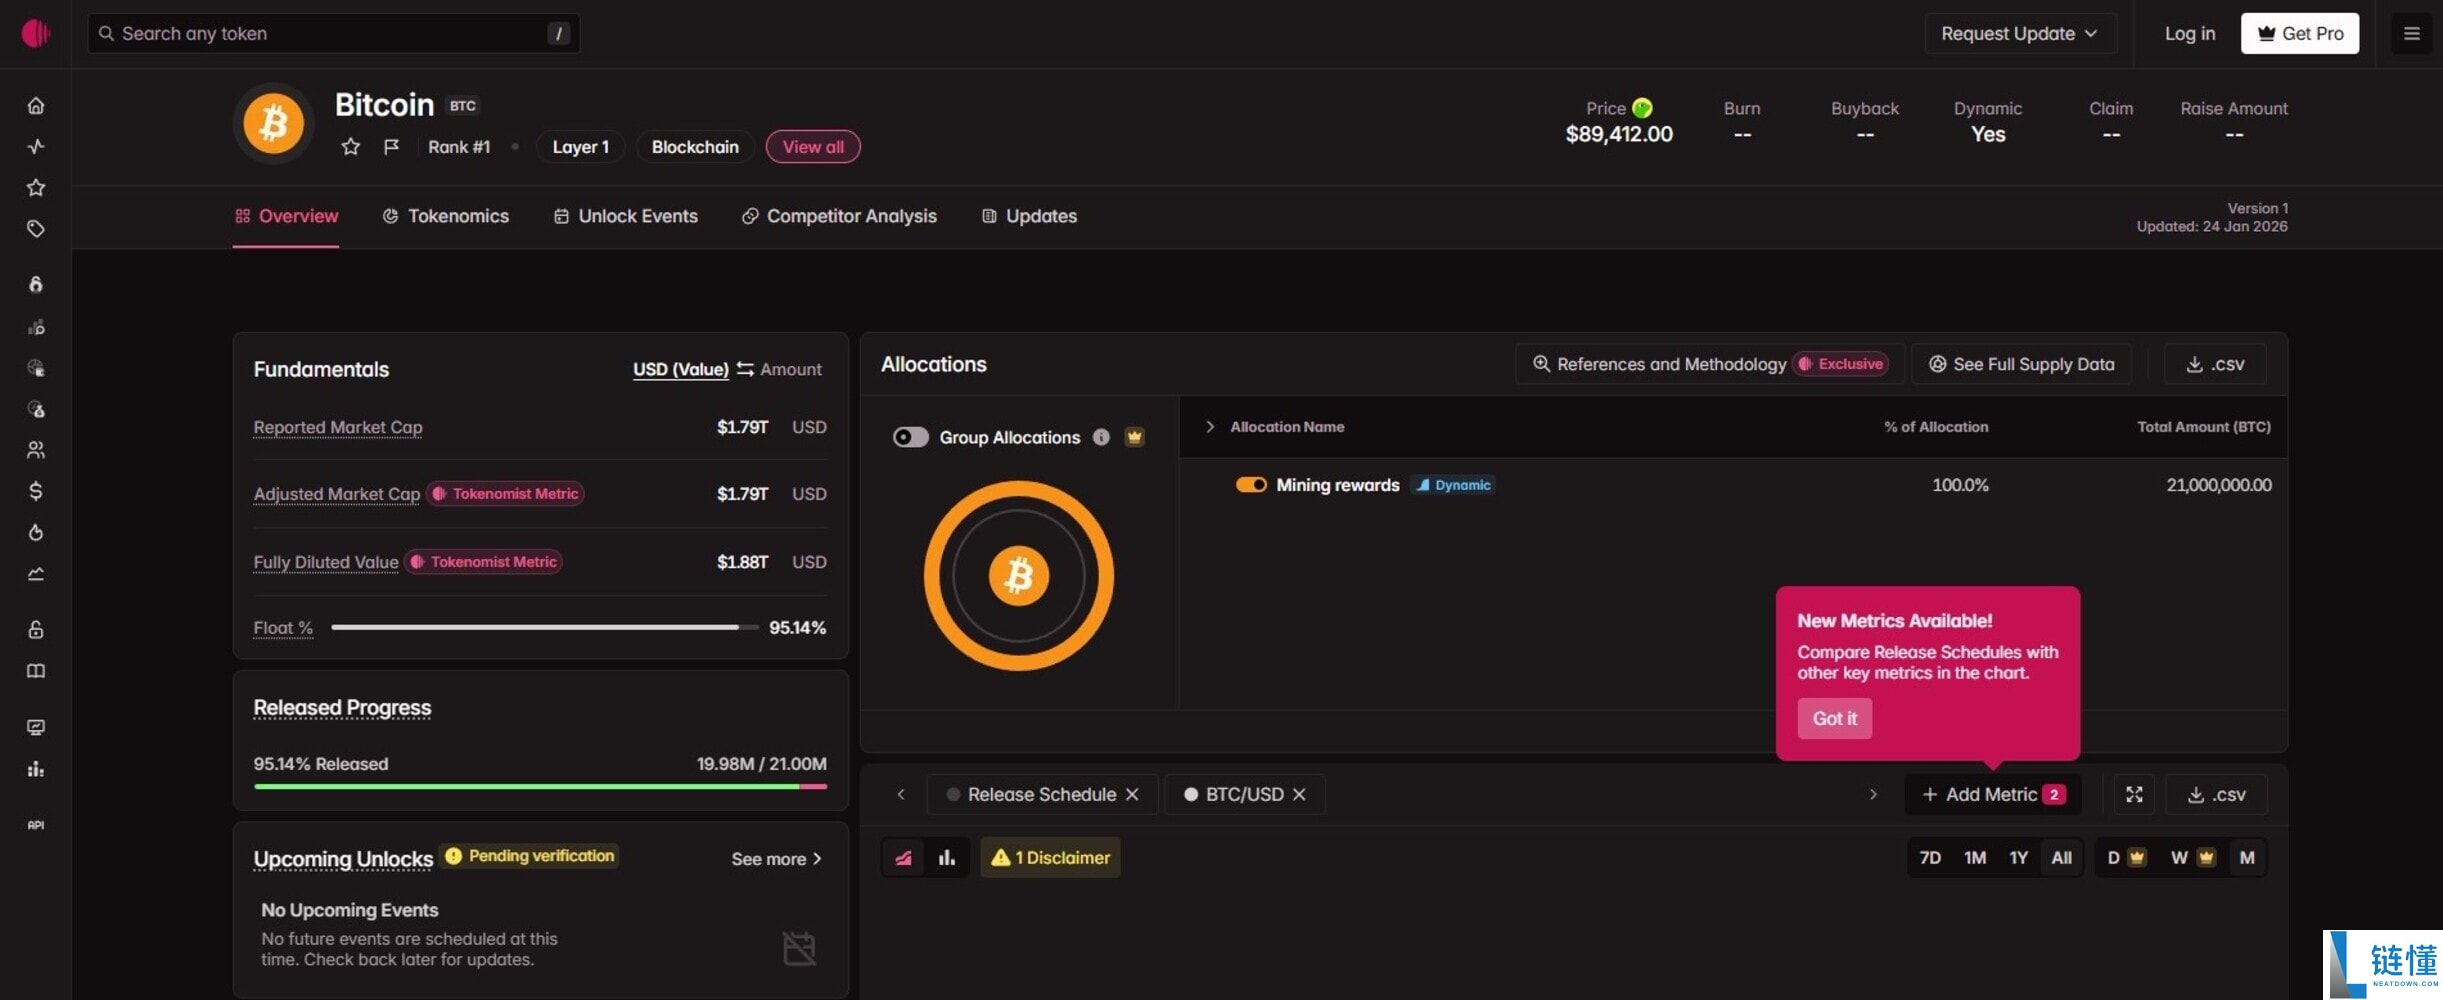Viewport: 2443px width, 1000px height.
Task: Open the people icon in the sidebar
Action: (x=36, y=450)
